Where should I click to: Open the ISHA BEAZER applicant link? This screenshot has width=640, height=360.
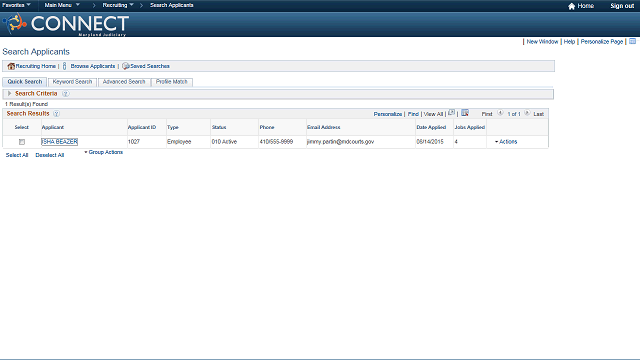60,142
